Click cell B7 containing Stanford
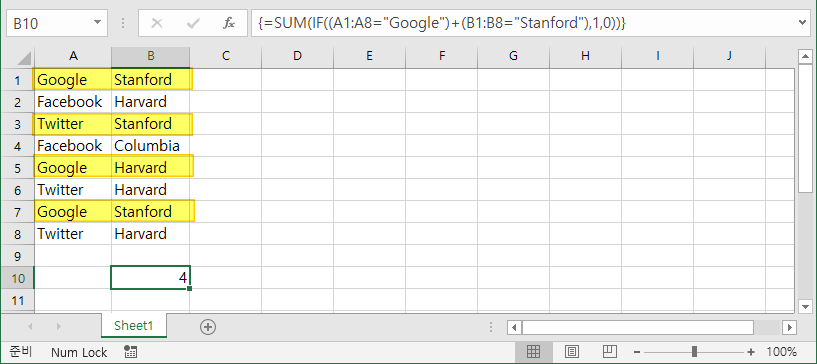817x364 pixels. point(151,212)
